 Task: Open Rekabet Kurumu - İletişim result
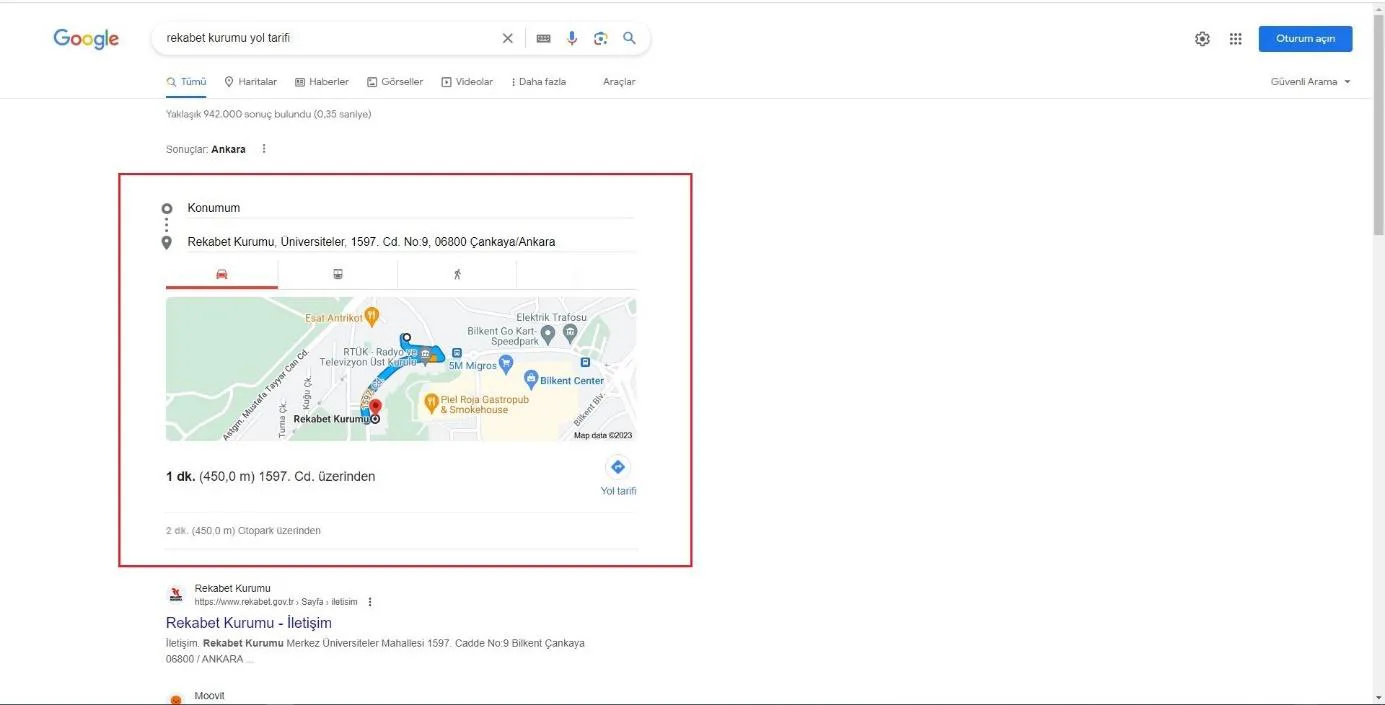(x=249, y=623)
